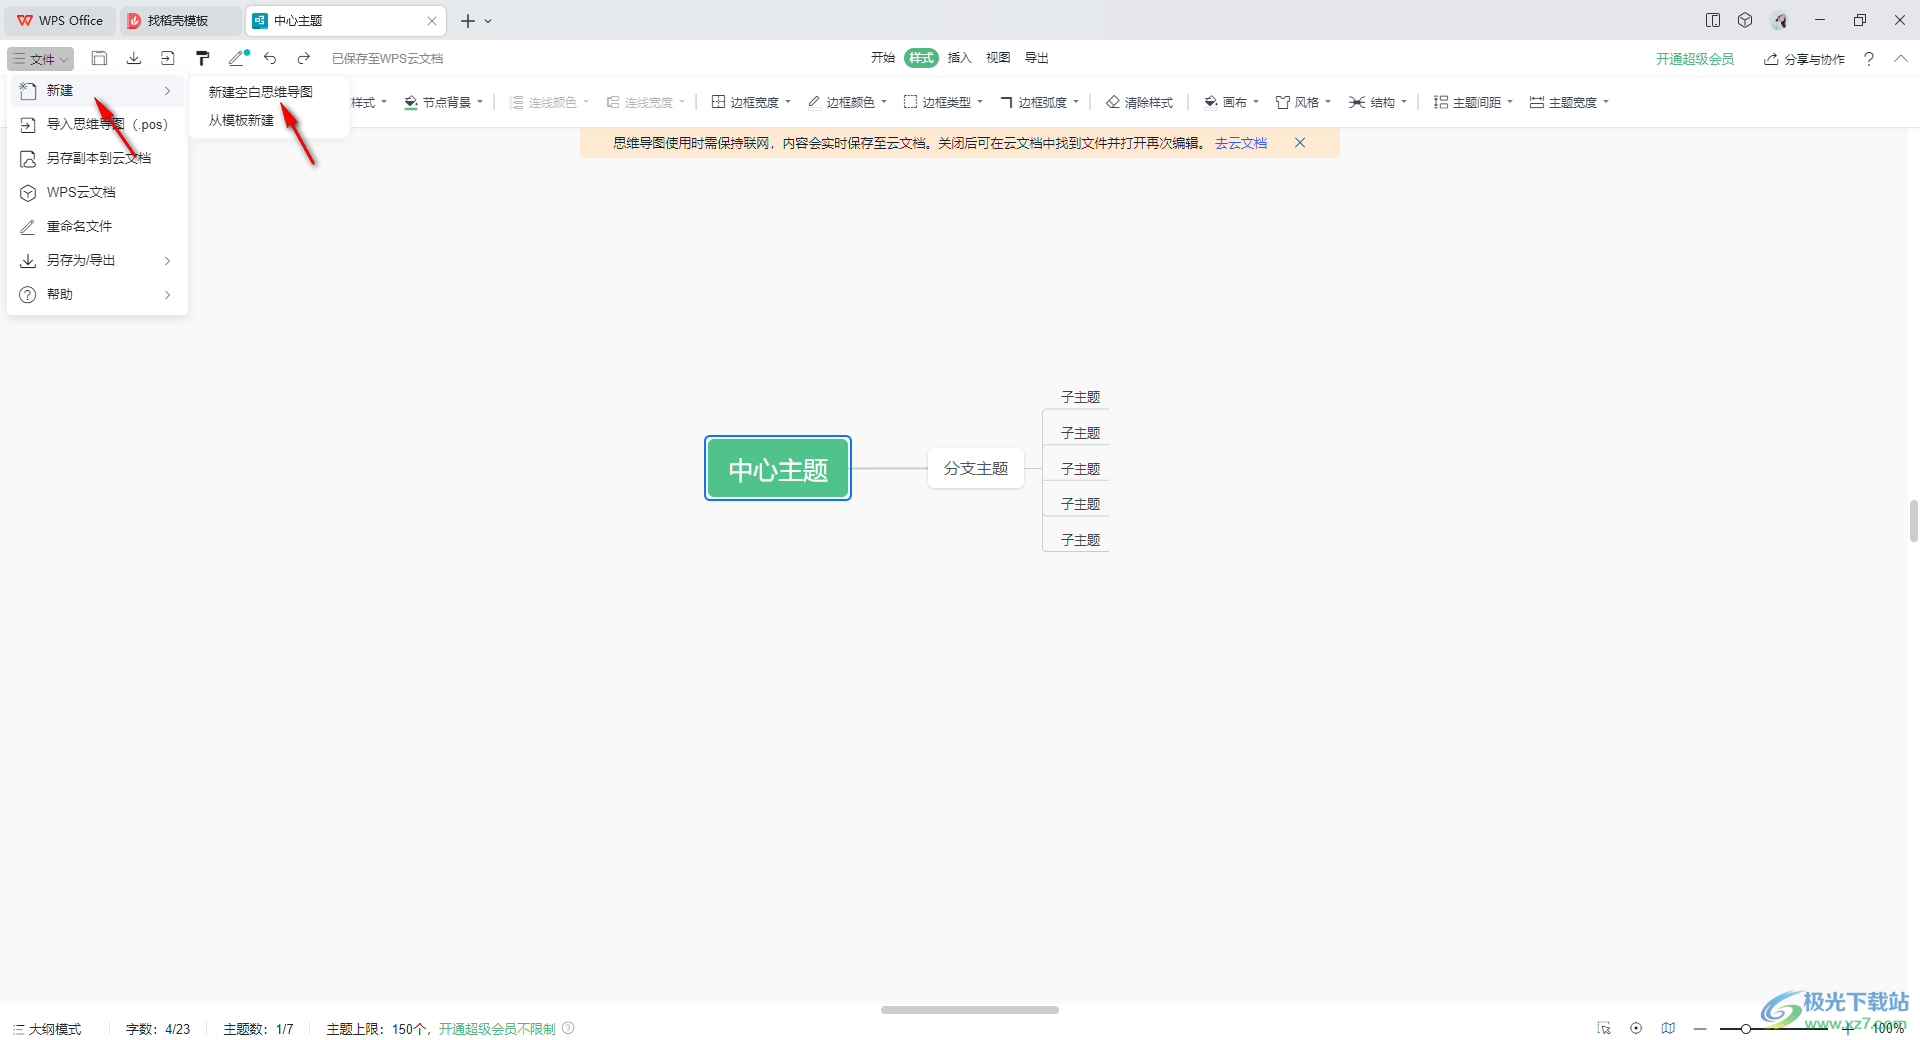Click the cube icon in title bar
The width and height of the screenshot is (1920, 1040).
pyautogui.click(x=1745, y=20)
